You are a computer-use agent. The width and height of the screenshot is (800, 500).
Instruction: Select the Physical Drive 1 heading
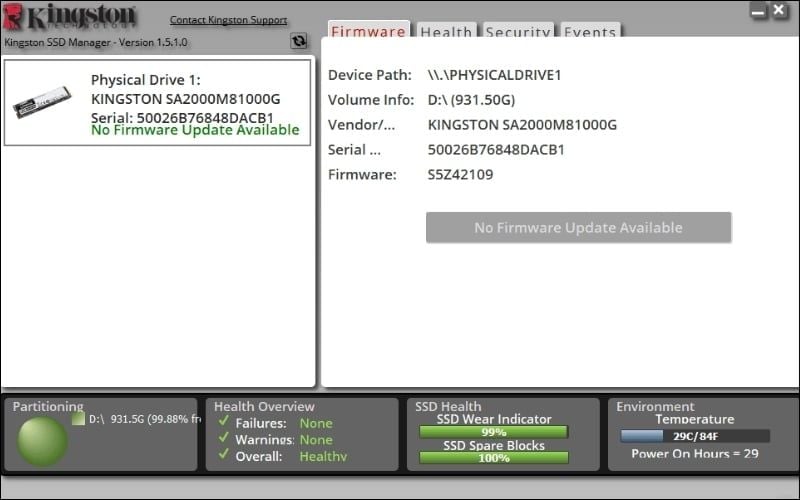coord(146,80)
